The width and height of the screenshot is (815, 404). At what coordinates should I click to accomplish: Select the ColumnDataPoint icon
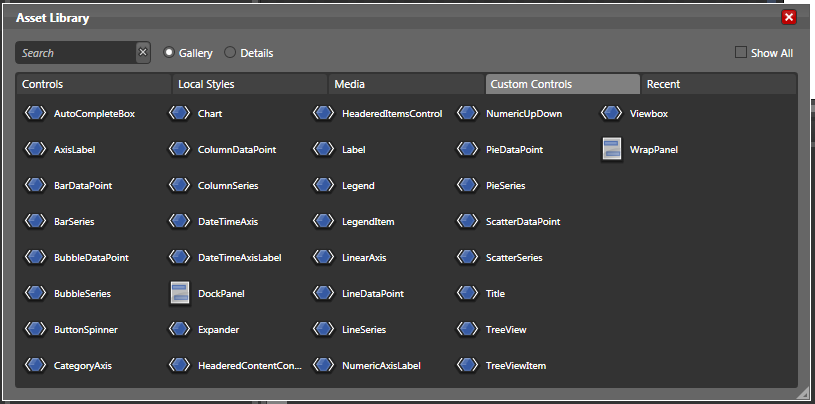(x=179, y=149)
